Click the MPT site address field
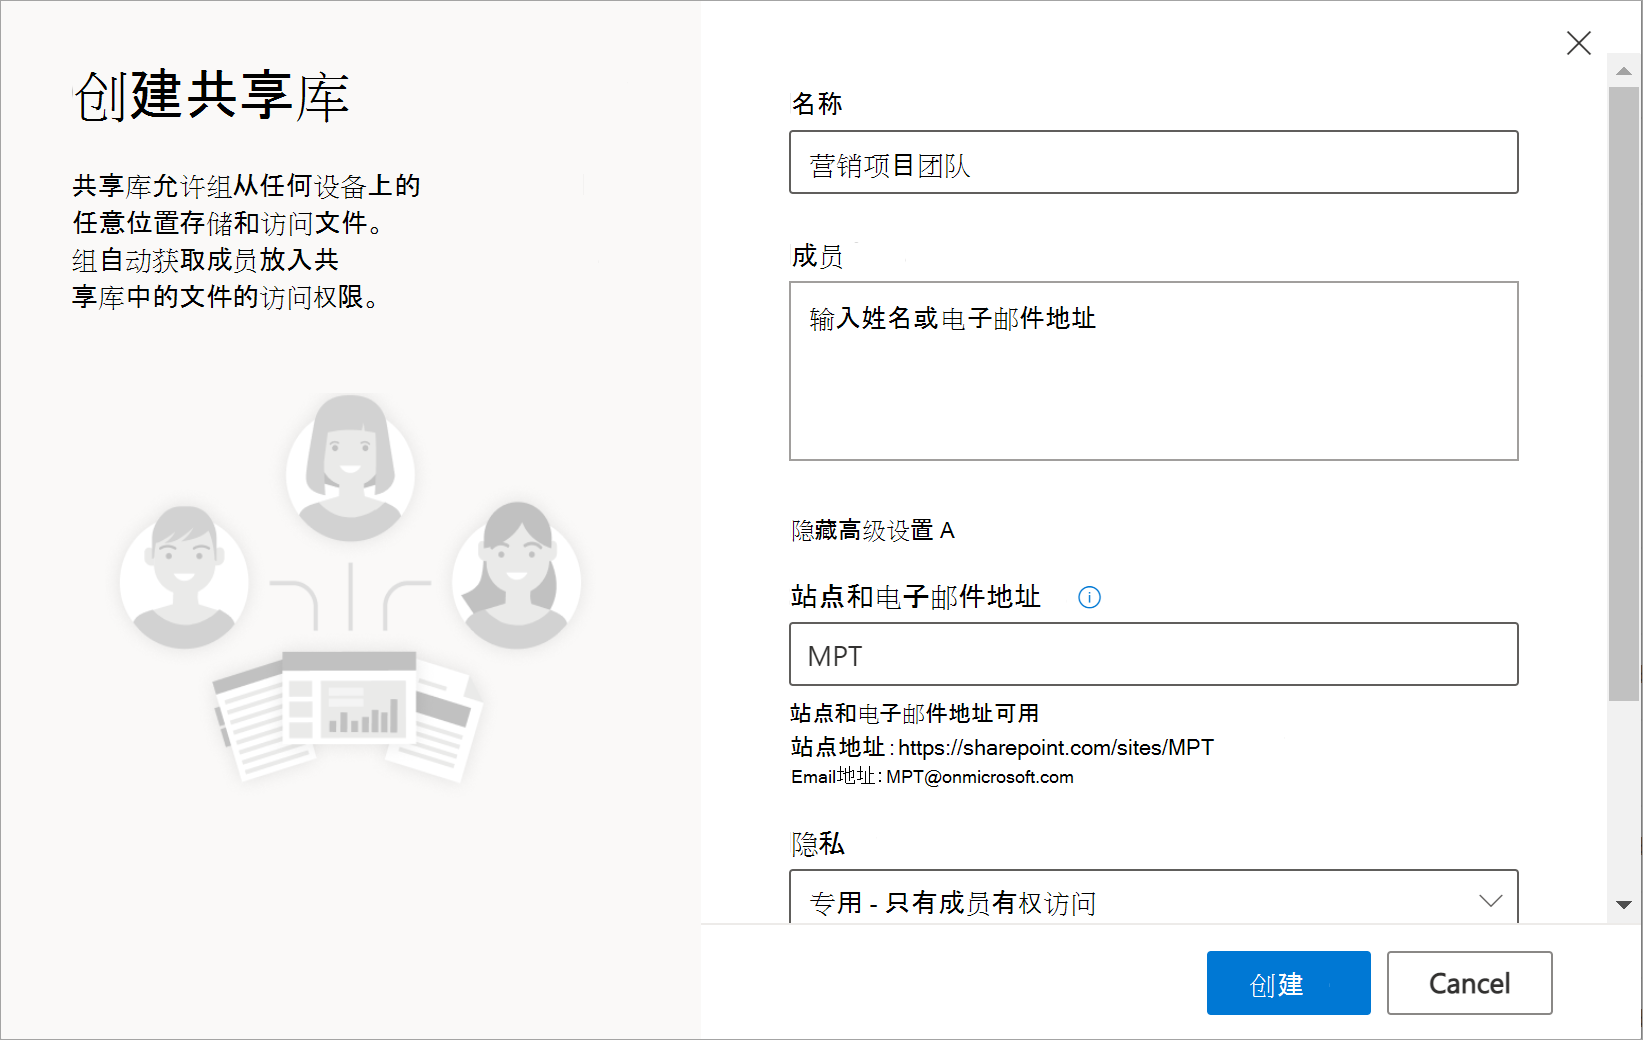Screen dimensions: 1643x1040 pos(1153,654)
